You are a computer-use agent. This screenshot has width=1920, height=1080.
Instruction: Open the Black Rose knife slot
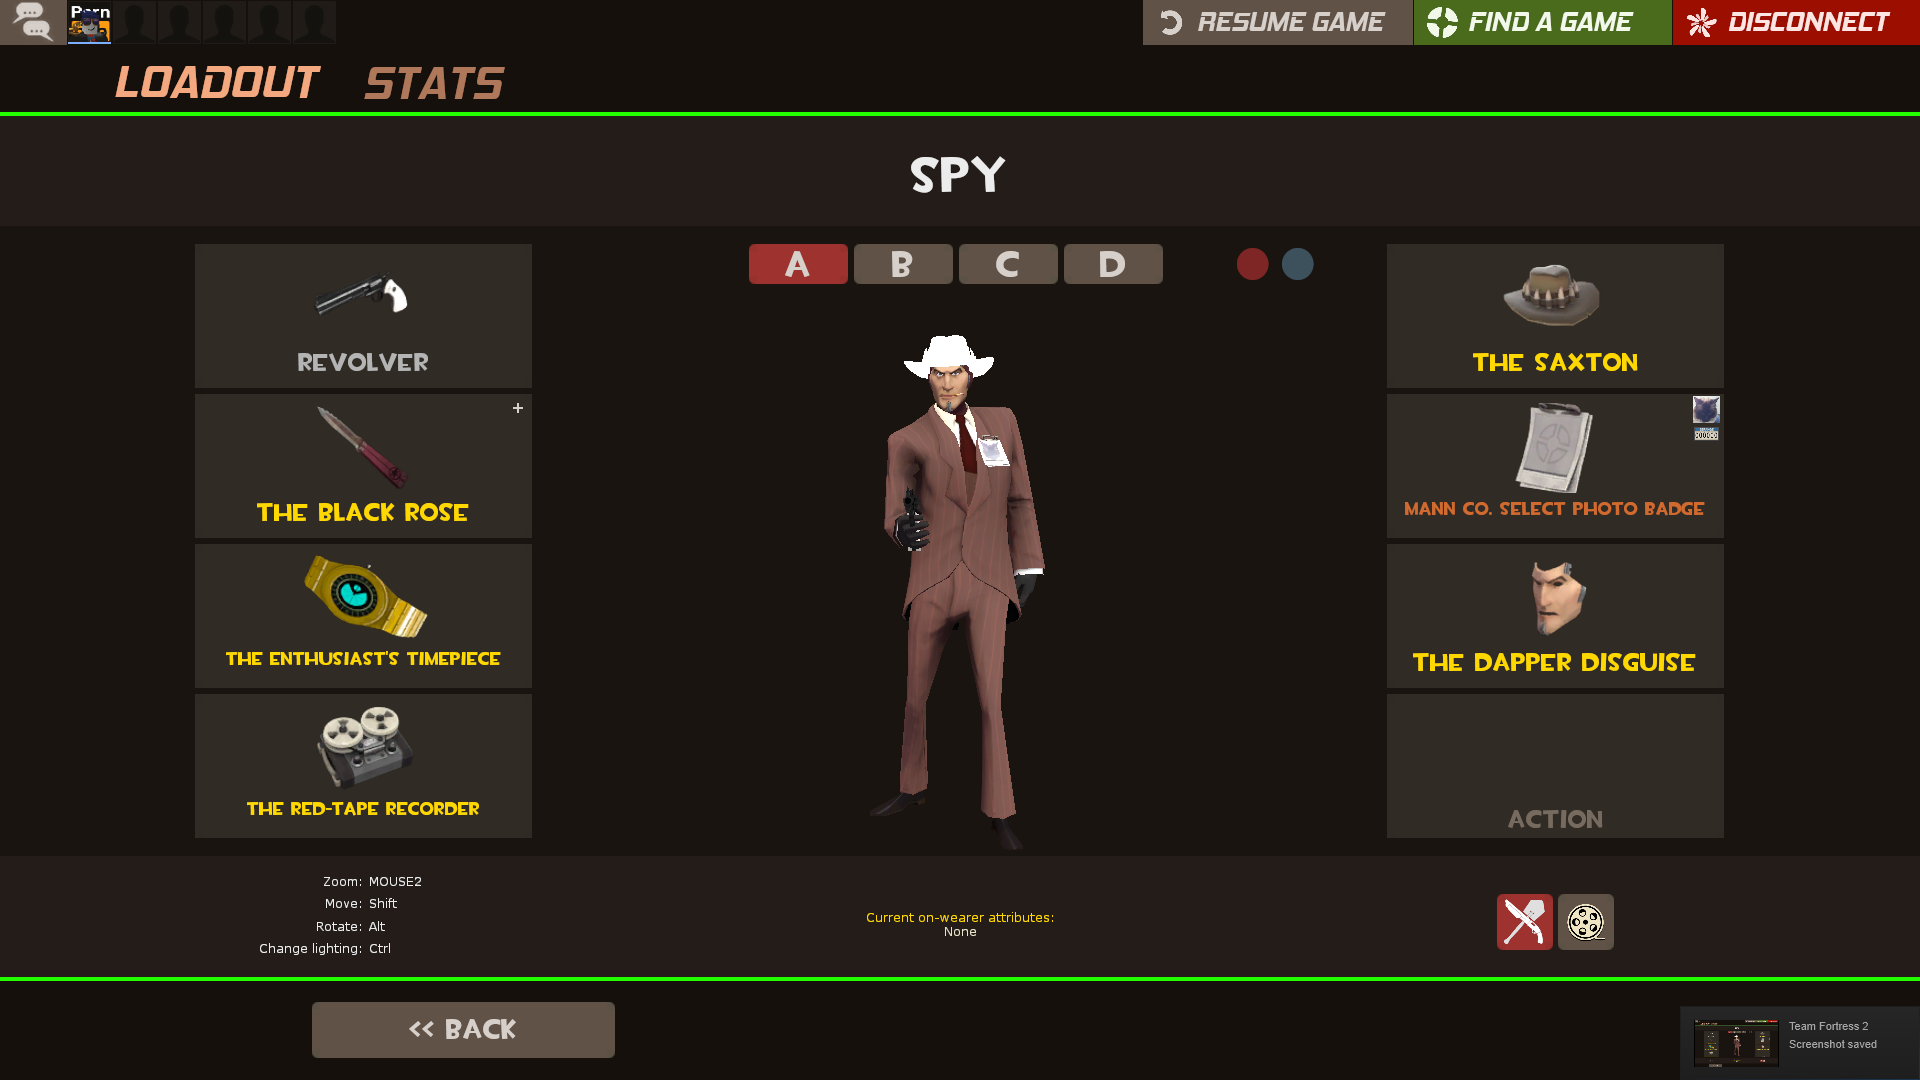pyautogui.click(x=363, y=466)
